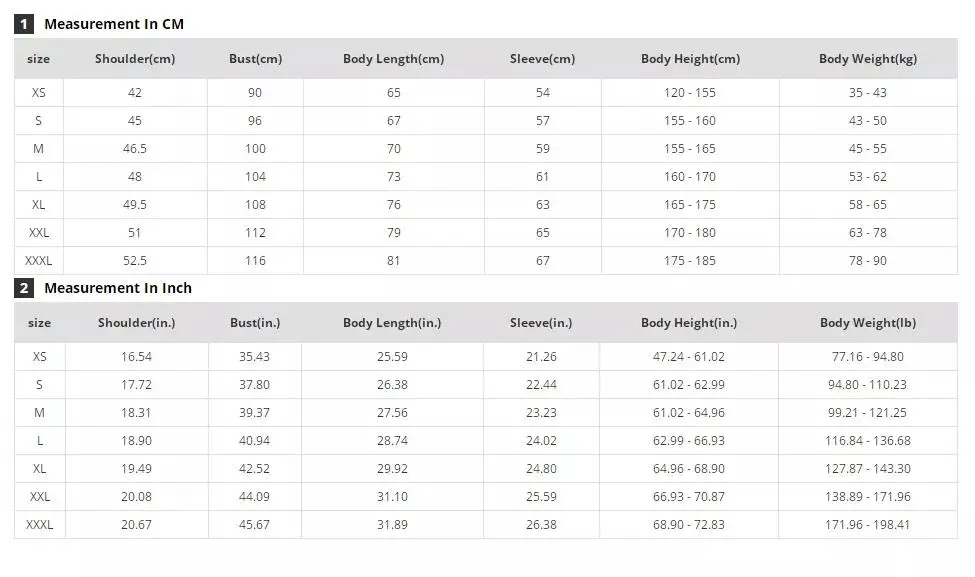This screenshot has width=975, height=577.
Task: Click the 46.5 shoulder value cell
Action: click(135, 149)
